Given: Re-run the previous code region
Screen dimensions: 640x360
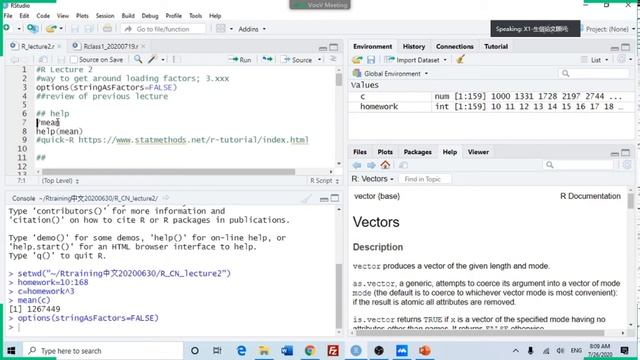Looking at the screenshot, I should coord(267,60).
